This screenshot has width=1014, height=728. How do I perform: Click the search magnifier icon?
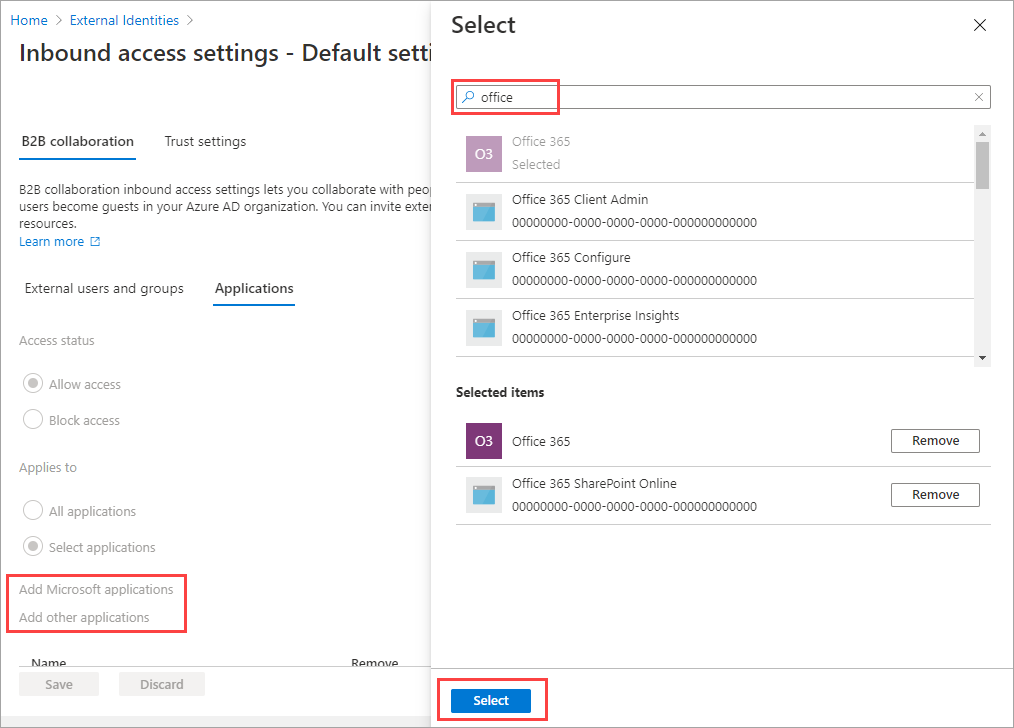point(467,97)
